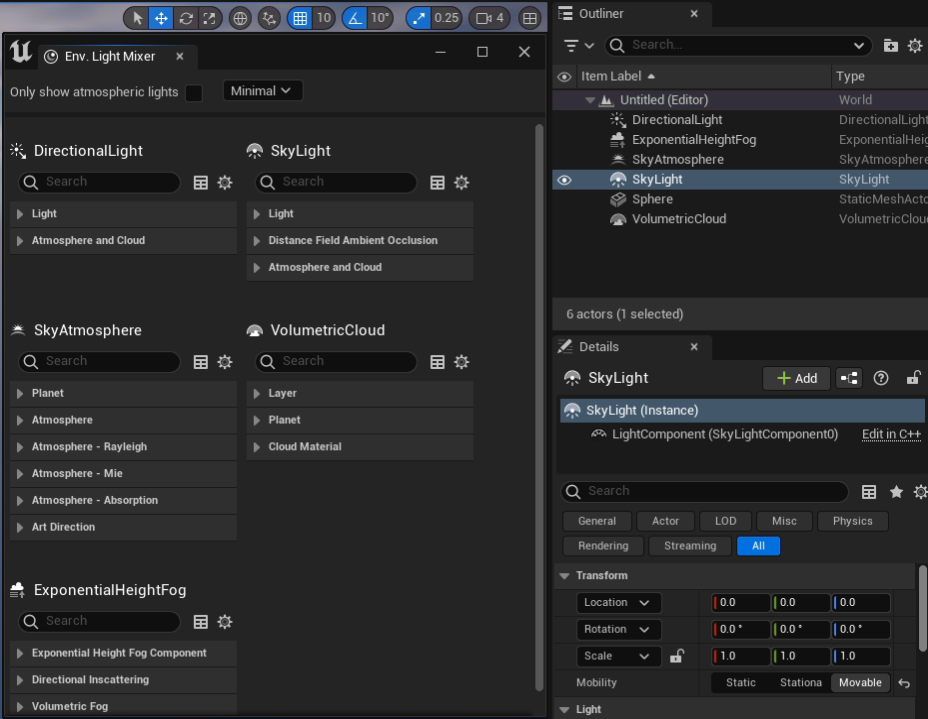Check Only show atmospheric lights box
928x719 pixels.
click(x=194, y=93)
